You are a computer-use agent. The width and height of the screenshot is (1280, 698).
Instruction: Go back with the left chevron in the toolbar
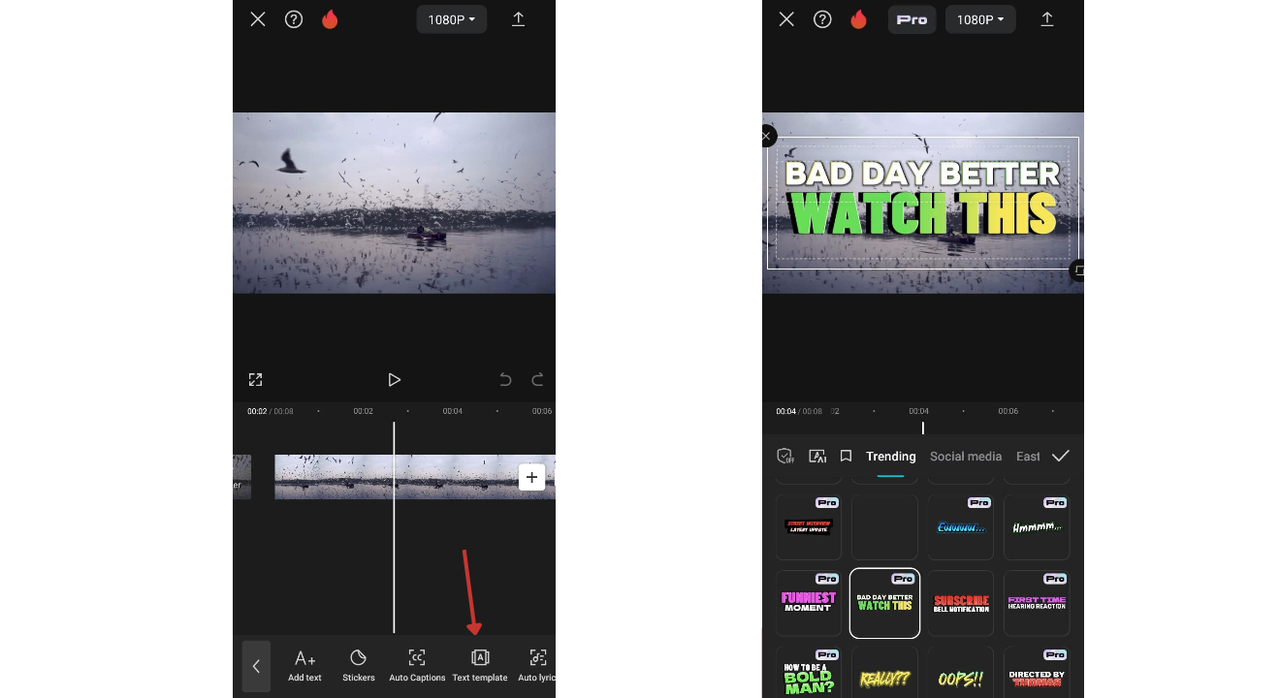[256, 666]
